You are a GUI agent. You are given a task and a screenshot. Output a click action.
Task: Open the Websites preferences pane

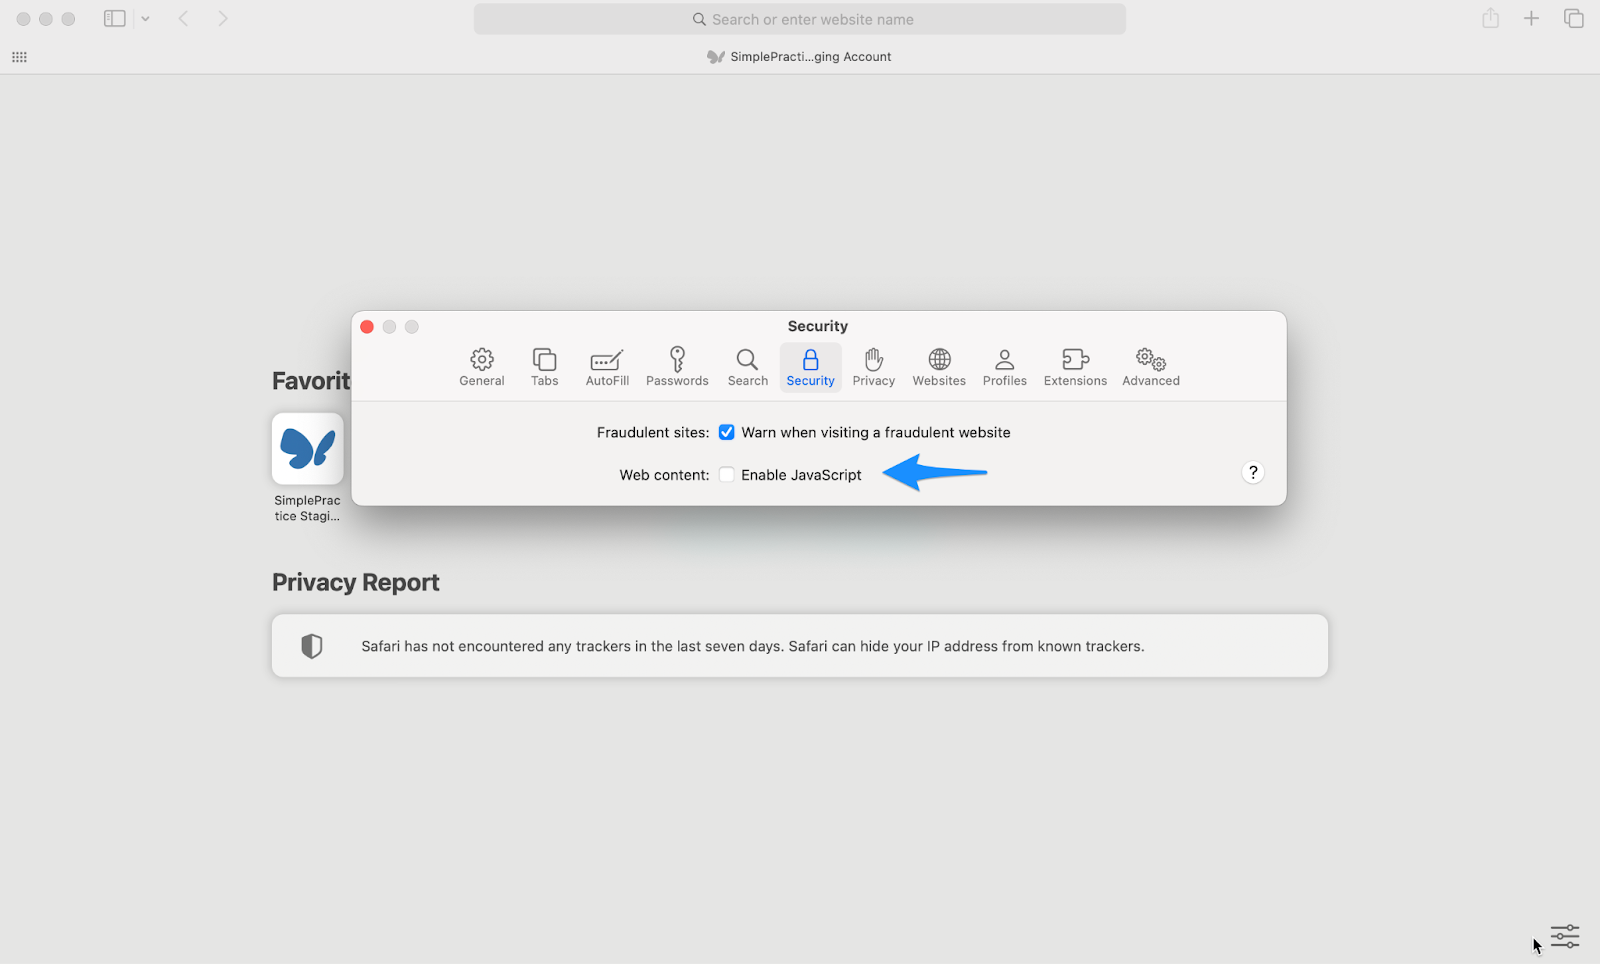click(938, 367)
